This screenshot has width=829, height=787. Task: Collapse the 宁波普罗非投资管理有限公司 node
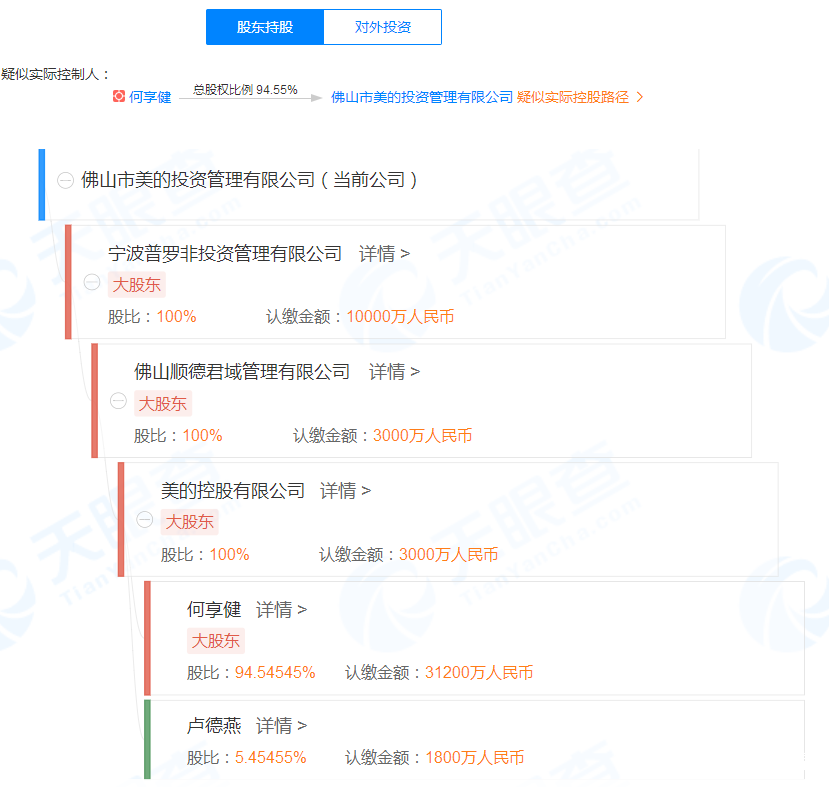coord(92,282)
